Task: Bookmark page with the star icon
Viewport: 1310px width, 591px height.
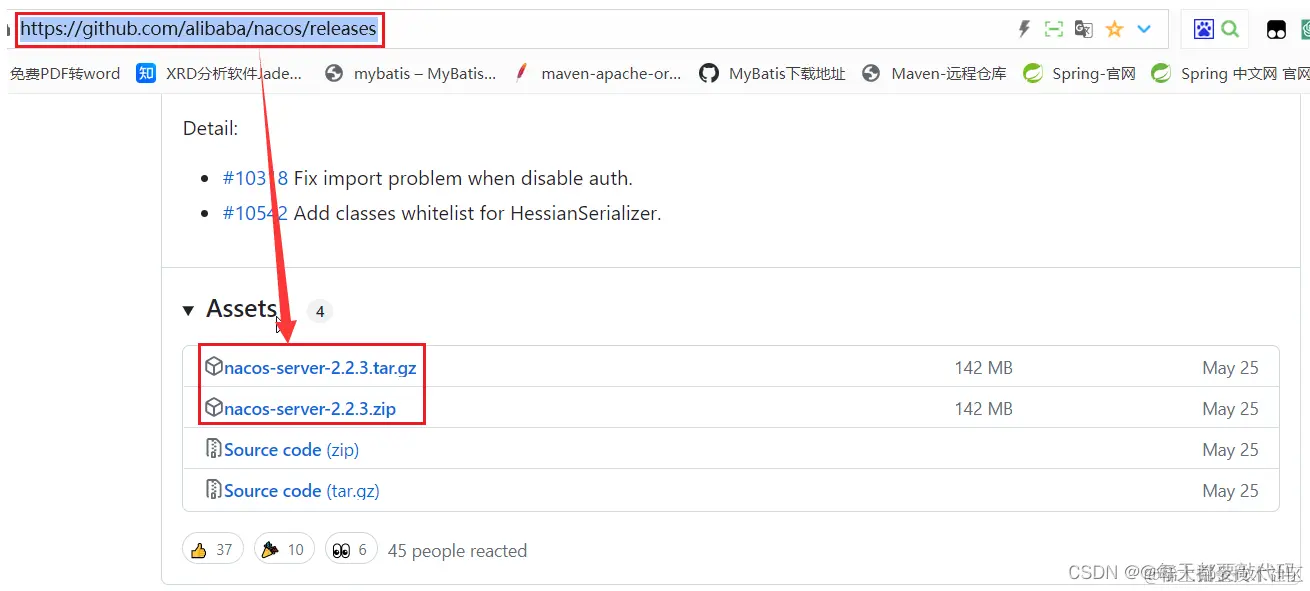Action: (x=1114, y=29)
